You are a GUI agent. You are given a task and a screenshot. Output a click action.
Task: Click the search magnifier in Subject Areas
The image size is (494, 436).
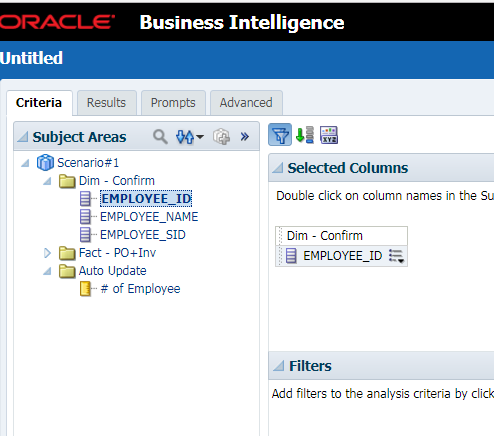coord(160,137)
